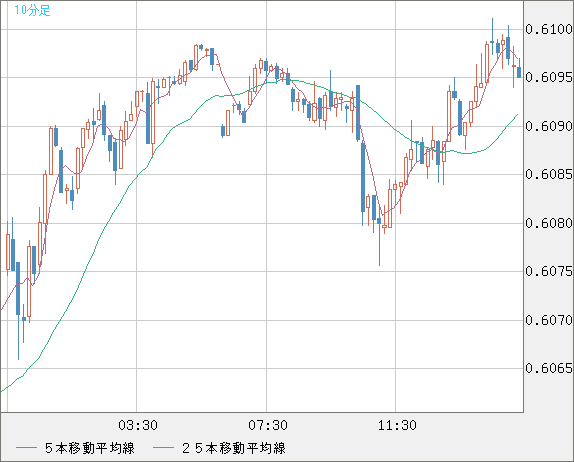
Task: Click the 0.6070 price axis label
Action: coord(549,320)
